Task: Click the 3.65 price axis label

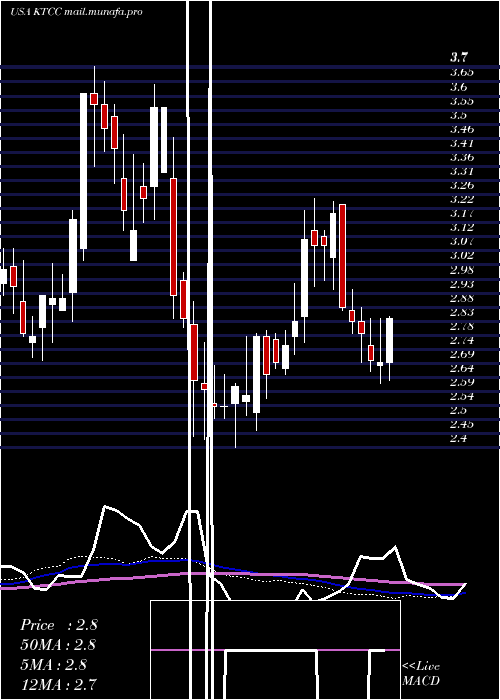Action: coord(462,72)
